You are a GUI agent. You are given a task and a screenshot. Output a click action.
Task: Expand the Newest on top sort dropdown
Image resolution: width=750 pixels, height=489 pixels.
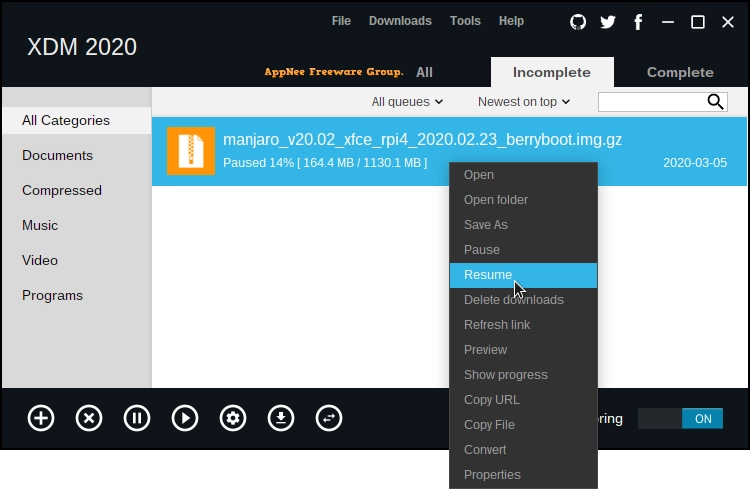coord(524,102)
